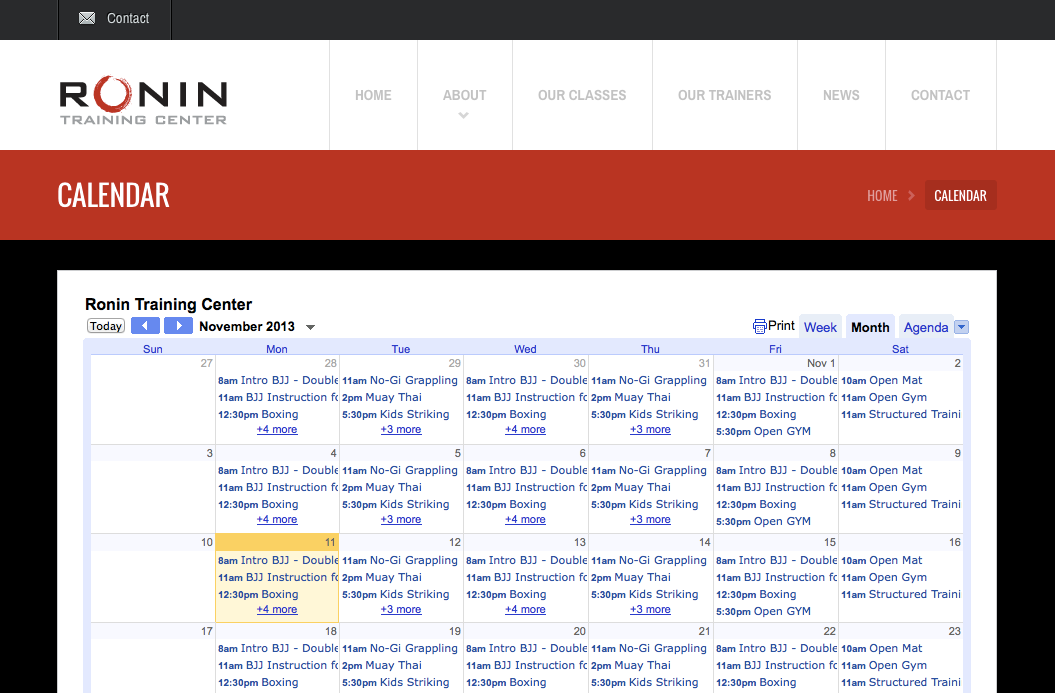The image size is (1055, 693).
Task: Expand the +3 more link on Tuesday the 12th
Action: coord(401,610)
